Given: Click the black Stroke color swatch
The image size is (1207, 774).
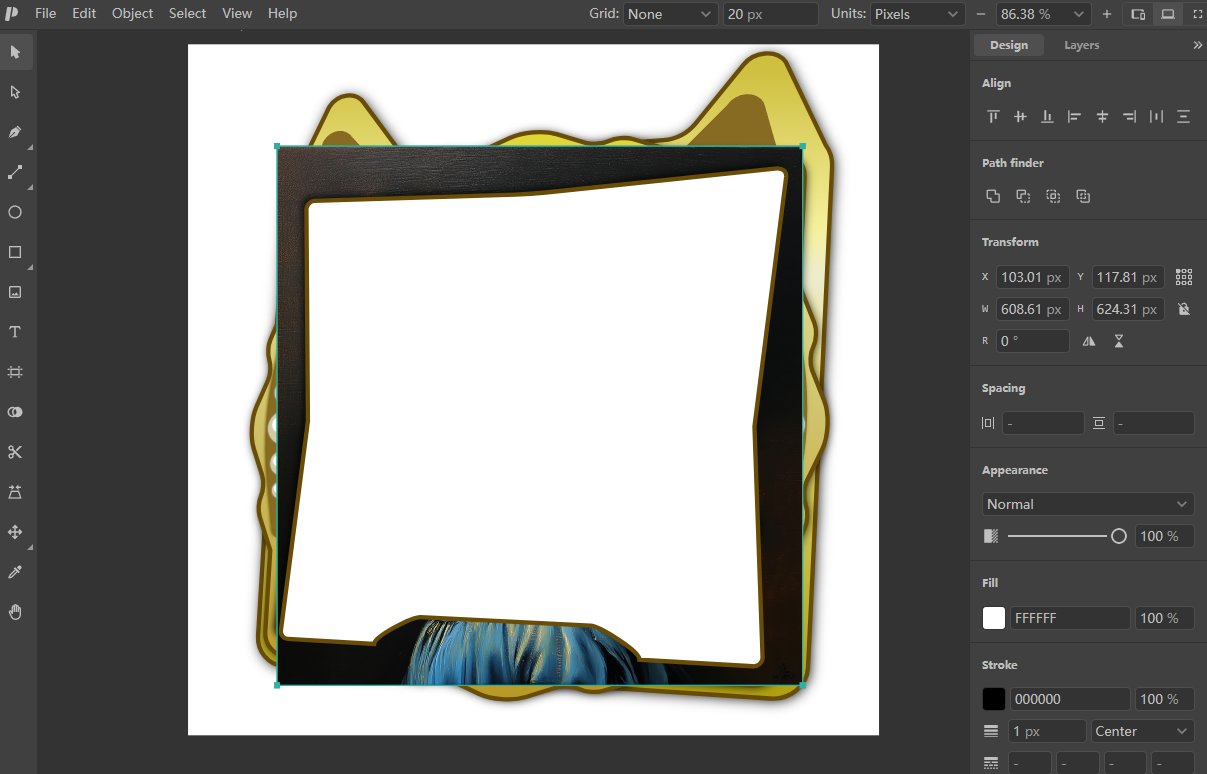Looking at the screenshot, I should coord(994,699).
